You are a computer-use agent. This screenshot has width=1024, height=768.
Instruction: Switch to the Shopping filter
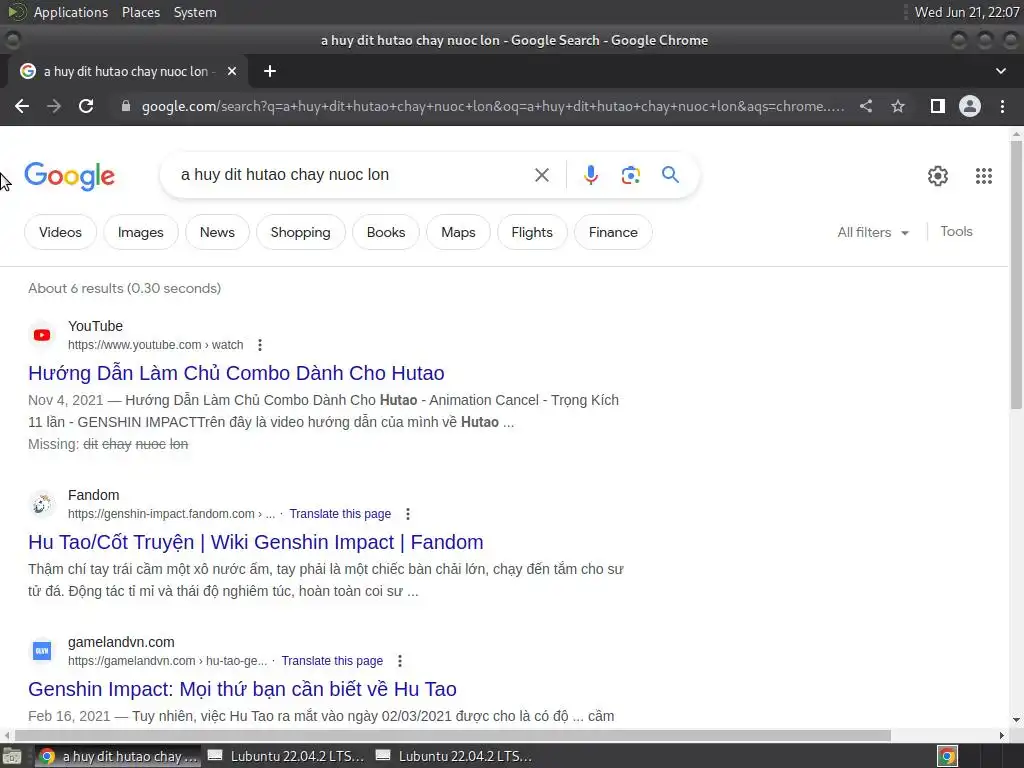pyautogui.click(x=300, y=232)
